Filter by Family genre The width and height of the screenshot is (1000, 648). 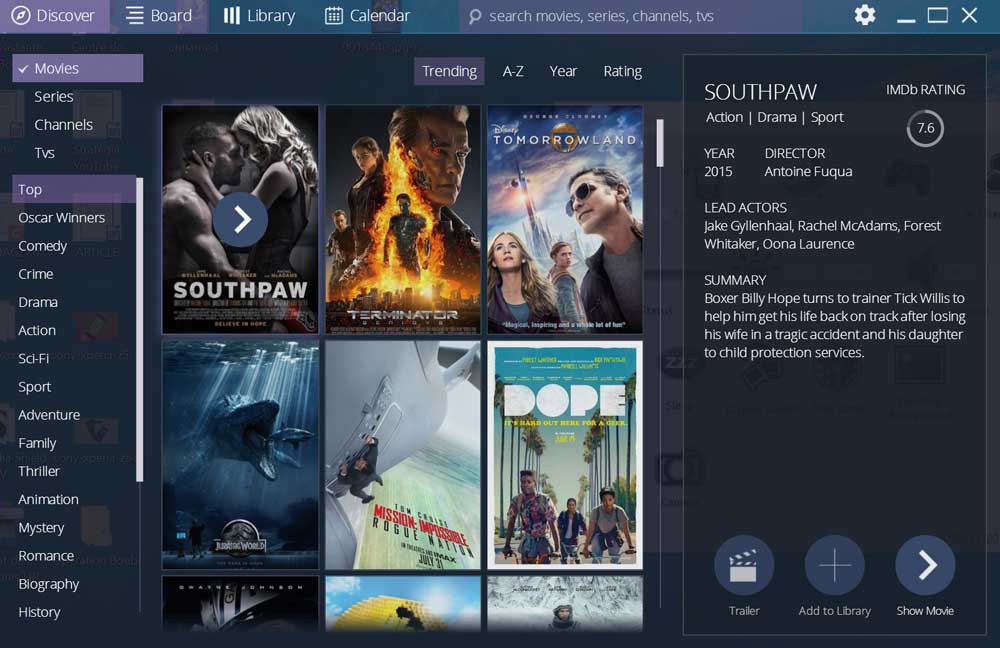[37, 443]
